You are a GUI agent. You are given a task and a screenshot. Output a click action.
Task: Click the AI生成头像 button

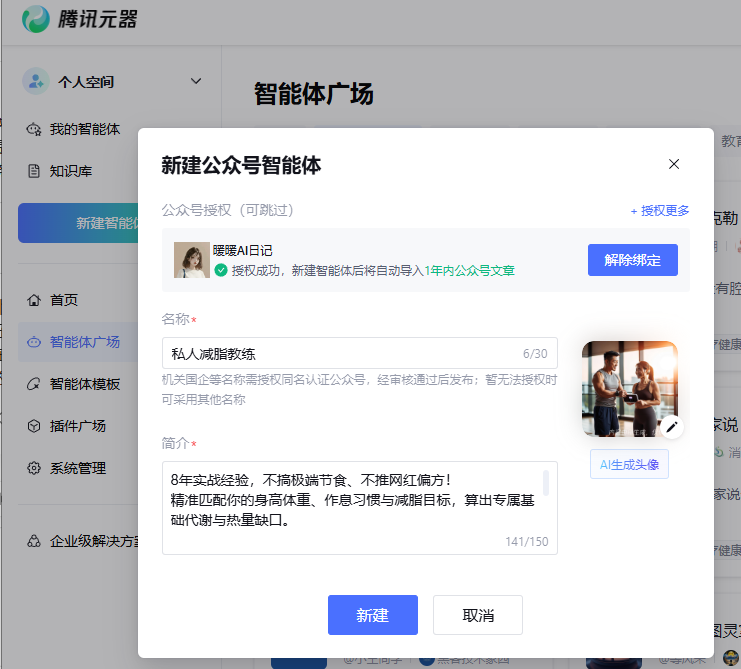(629, 465)
